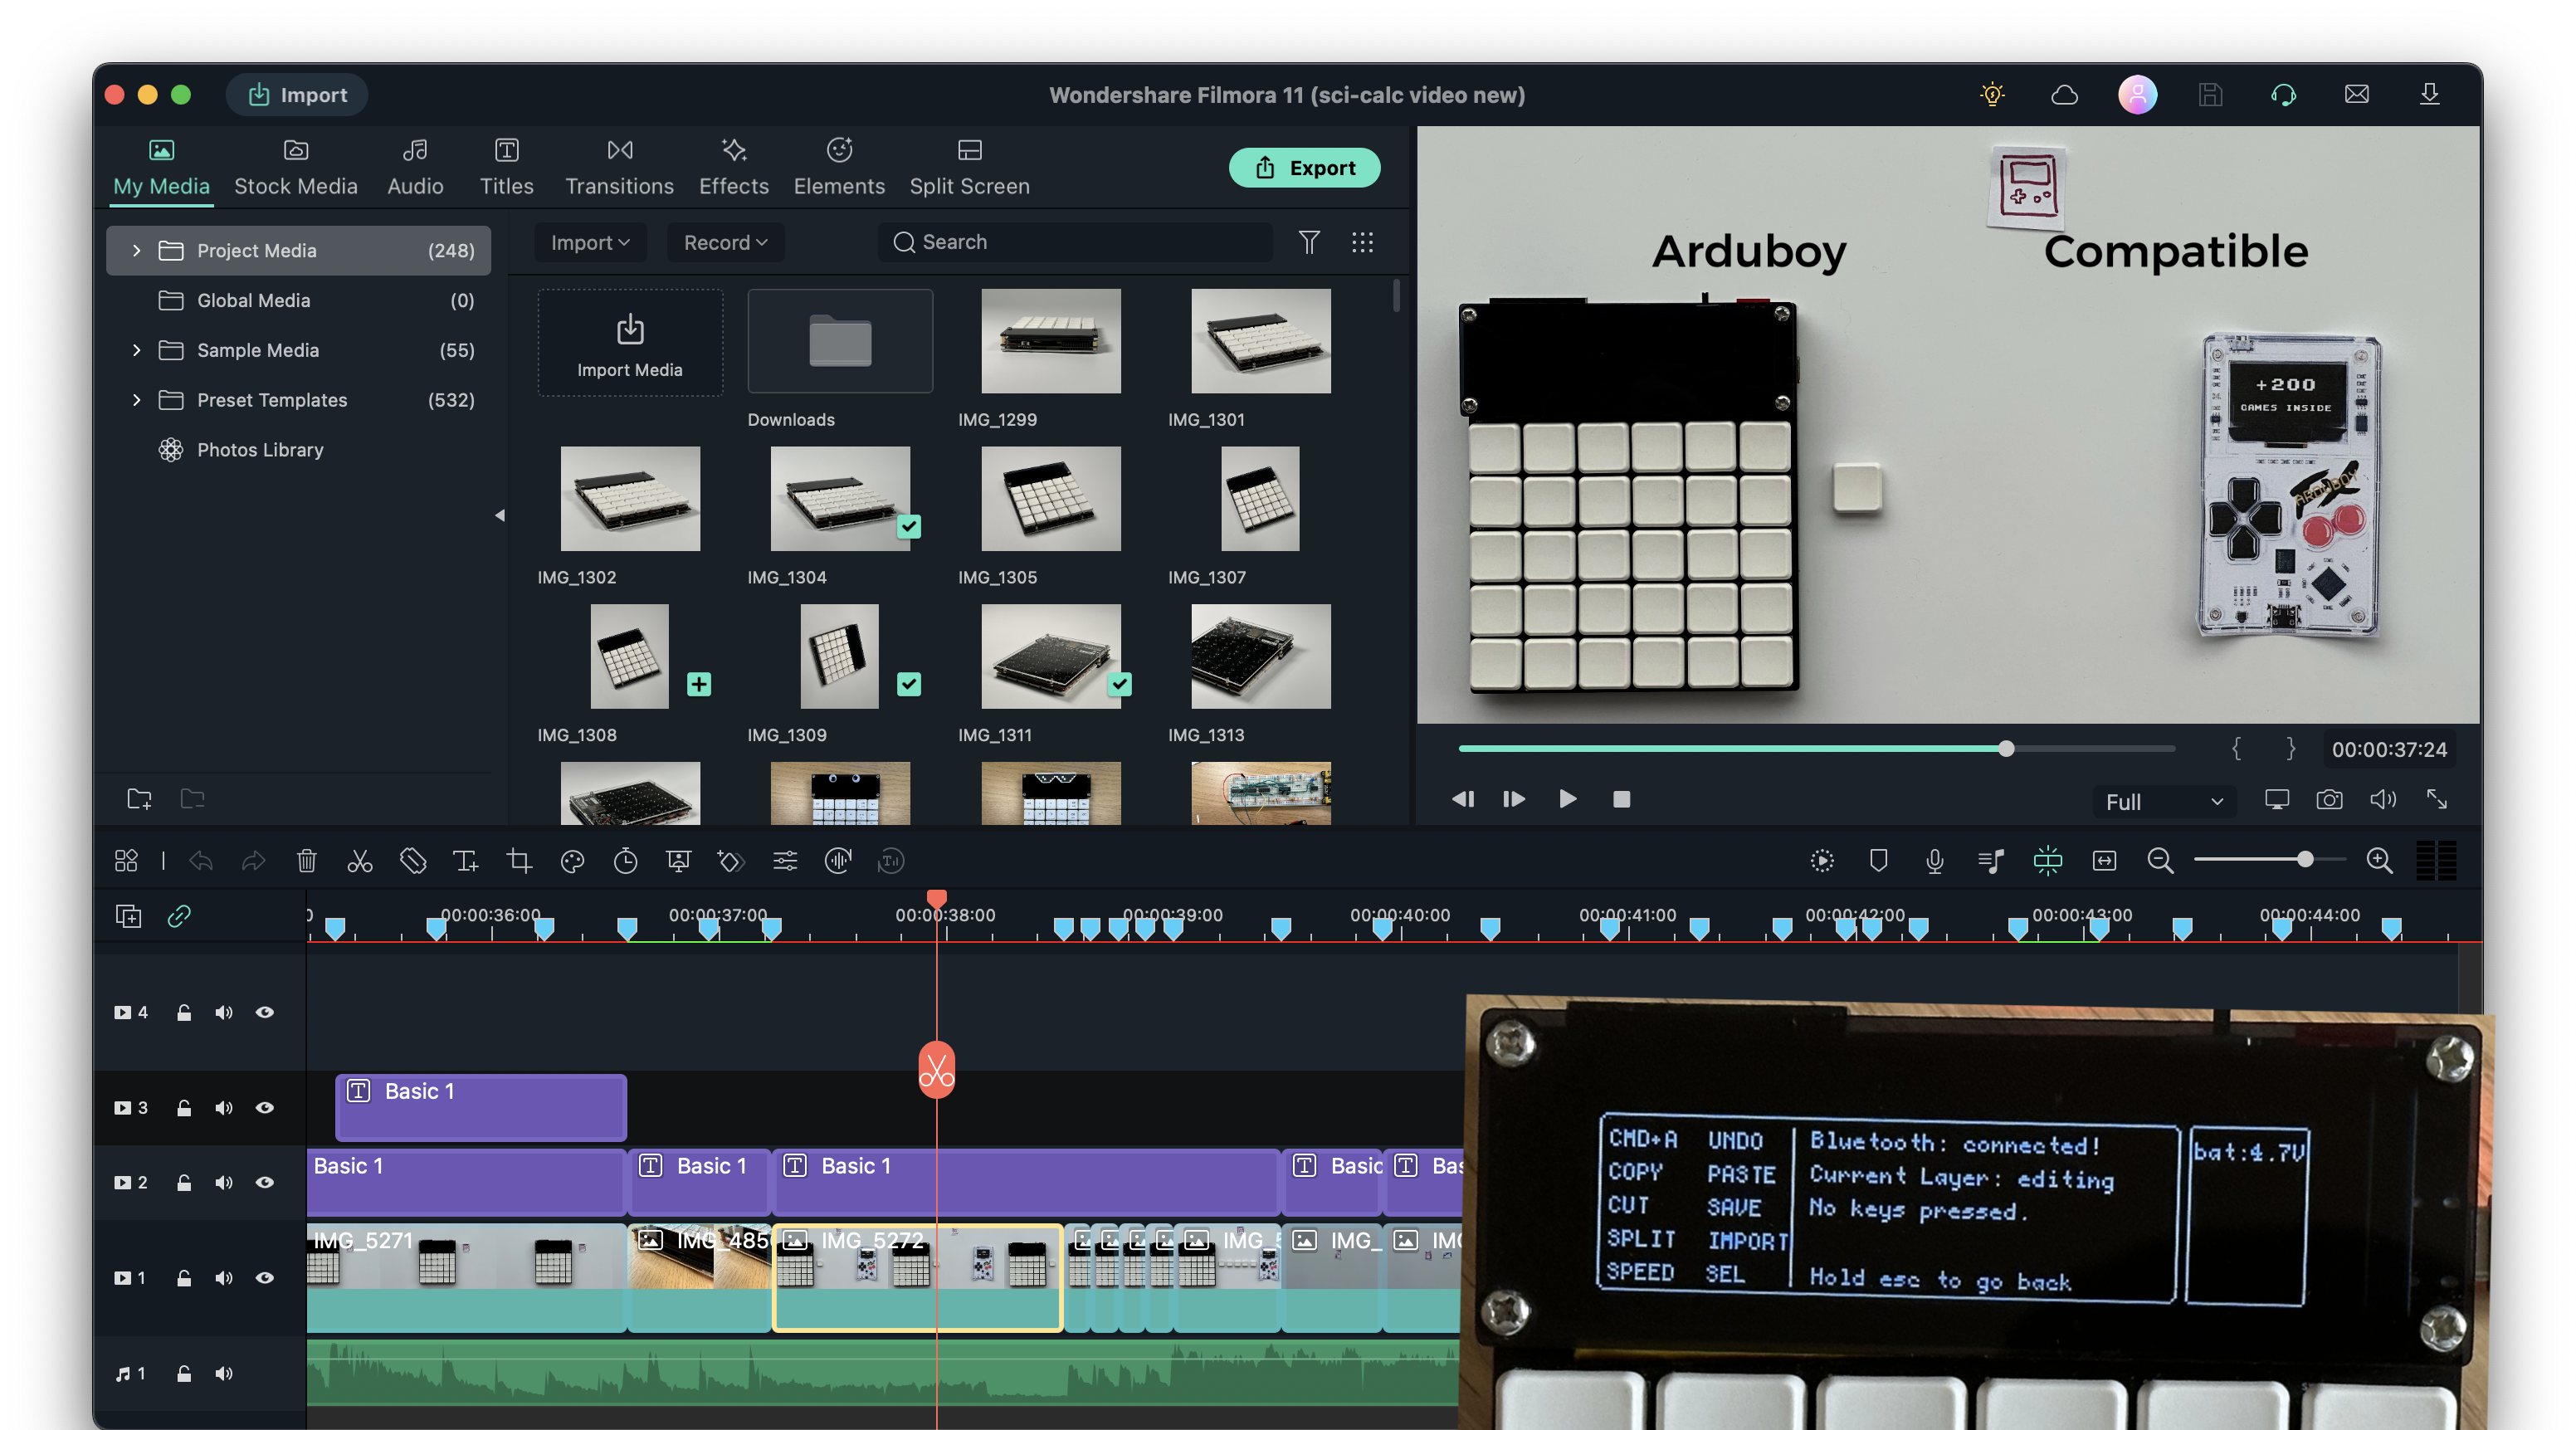Select the IMG_5272 clip on track 1
The width and height of the screenshot is (2576, 1430).
click(917, 1278)
